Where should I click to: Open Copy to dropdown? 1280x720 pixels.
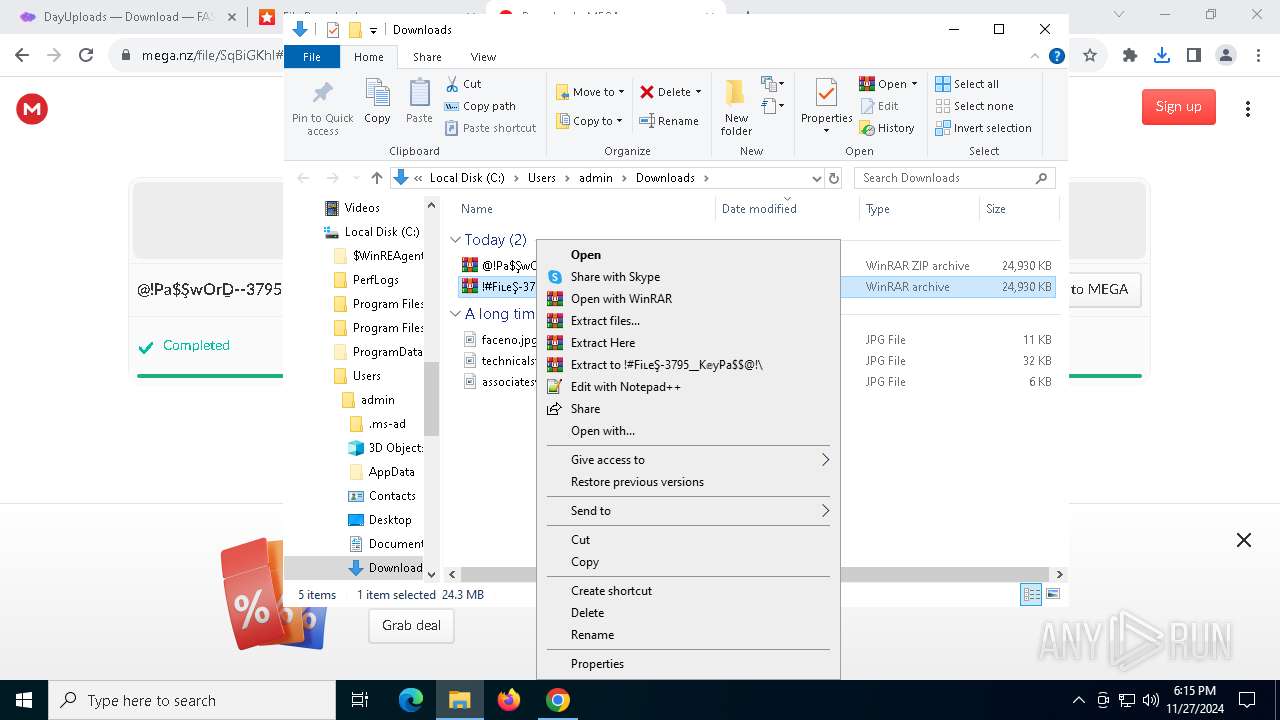coord(590,121)
